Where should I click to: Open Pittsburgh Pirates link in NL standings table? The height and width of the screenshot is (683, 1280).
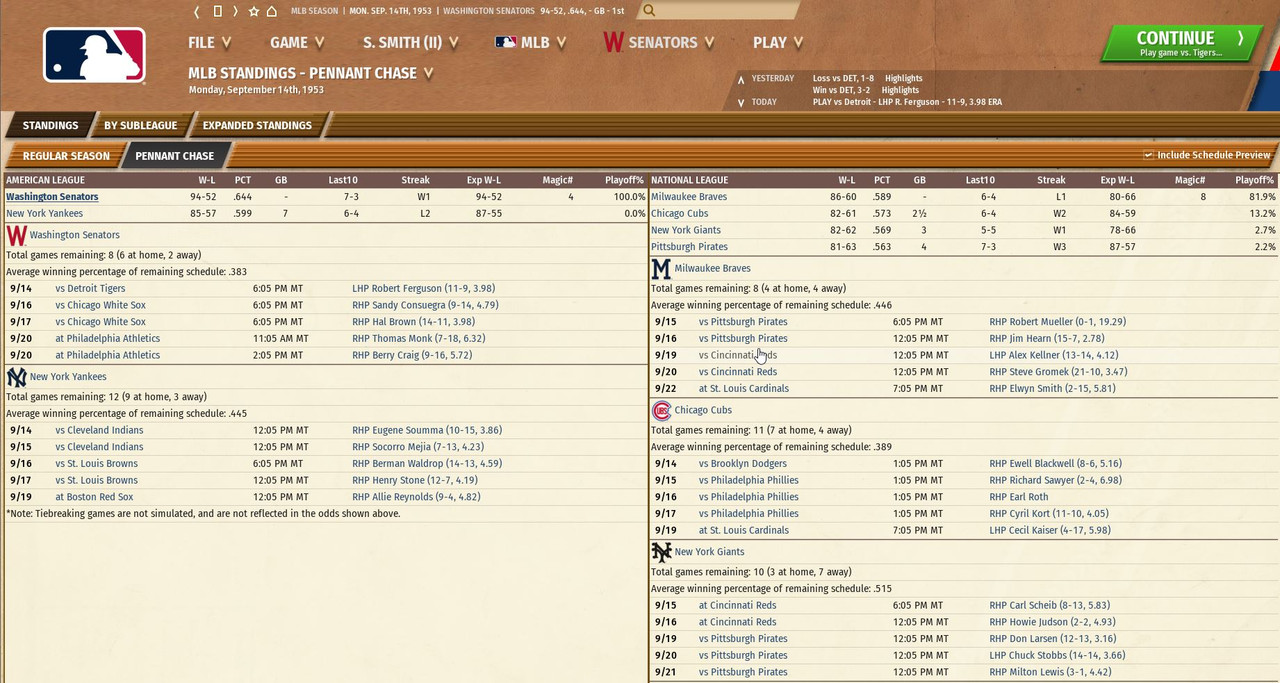tap(689, 247)
